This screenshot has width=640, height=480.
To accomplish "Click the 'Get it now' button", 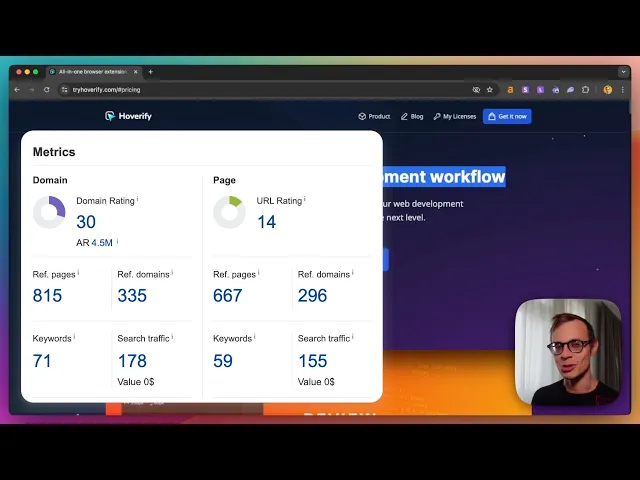I will point(507,116).
